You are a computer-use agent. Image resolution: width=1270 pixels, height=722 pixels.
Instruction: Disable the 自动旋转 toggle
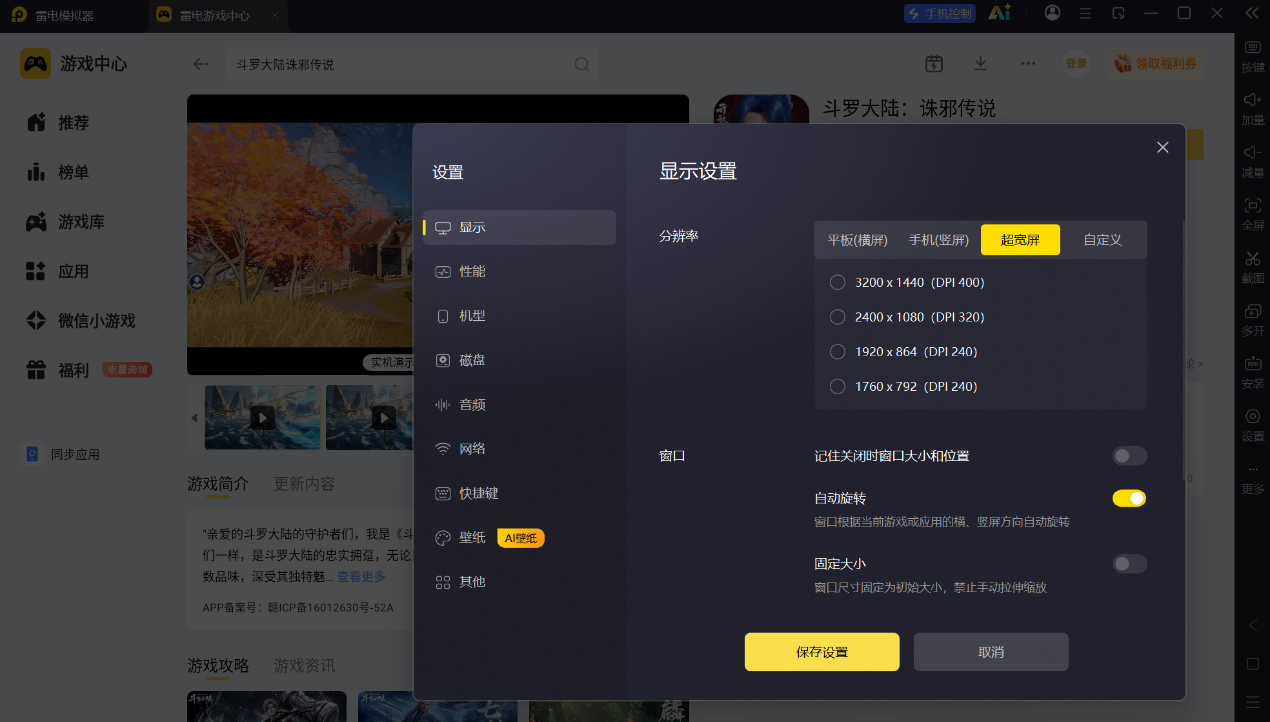(x=1129, y=498)
